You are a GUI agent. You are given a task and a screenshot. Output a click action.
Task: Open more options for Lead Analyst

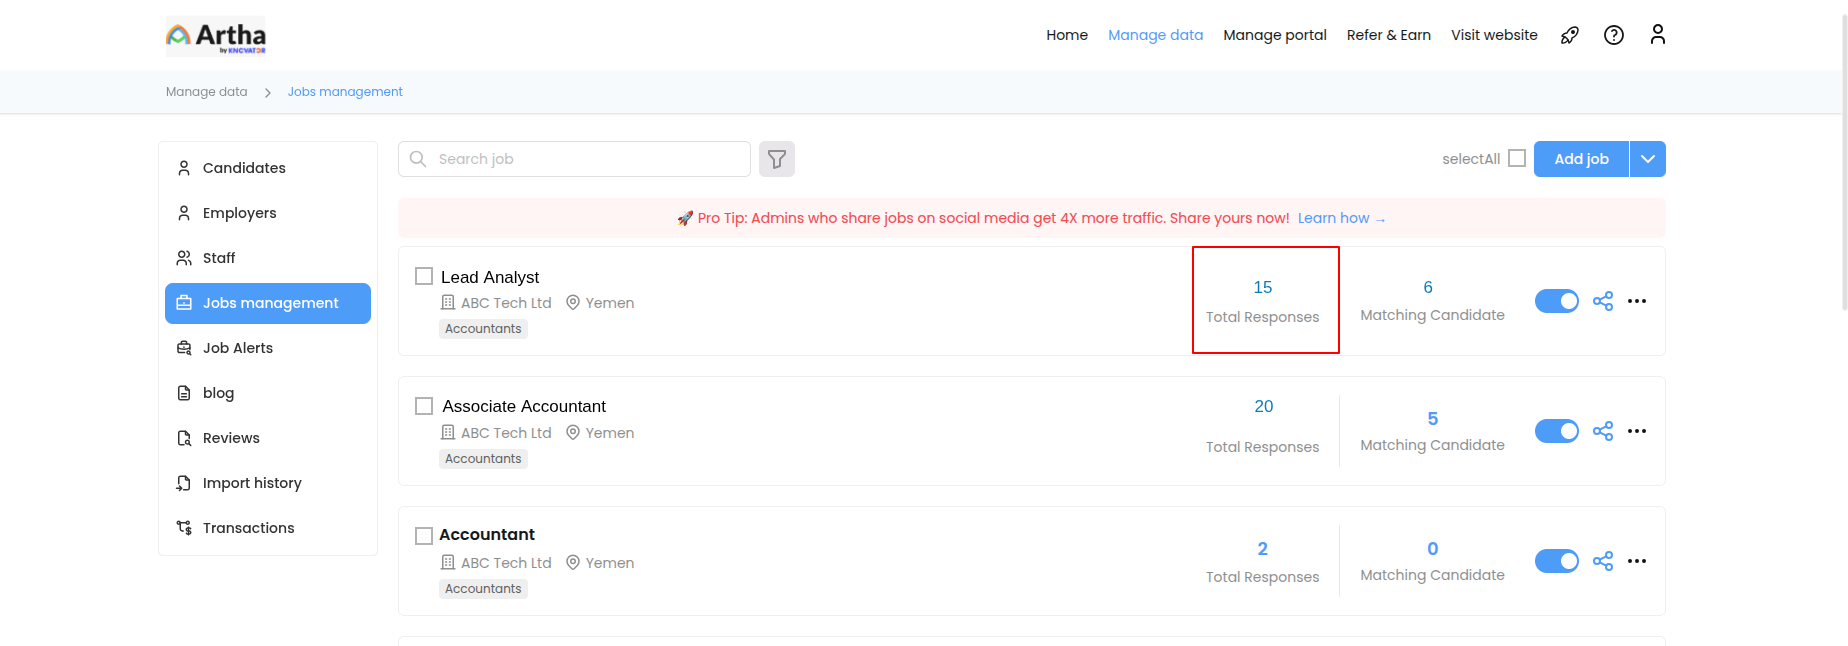(x=1637, y=301)
